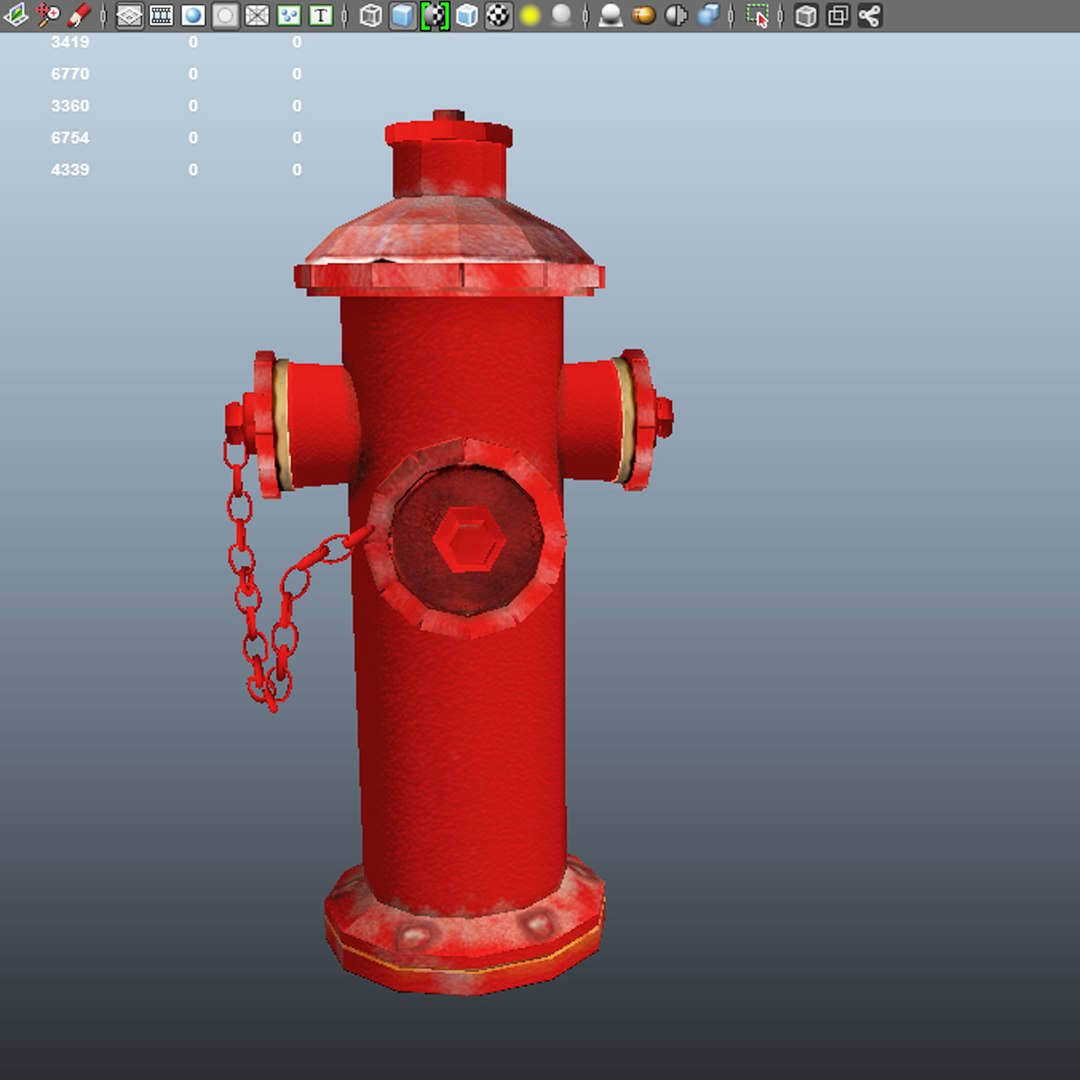
Task: Toggle X-ray joints icon
Action: 870,15
